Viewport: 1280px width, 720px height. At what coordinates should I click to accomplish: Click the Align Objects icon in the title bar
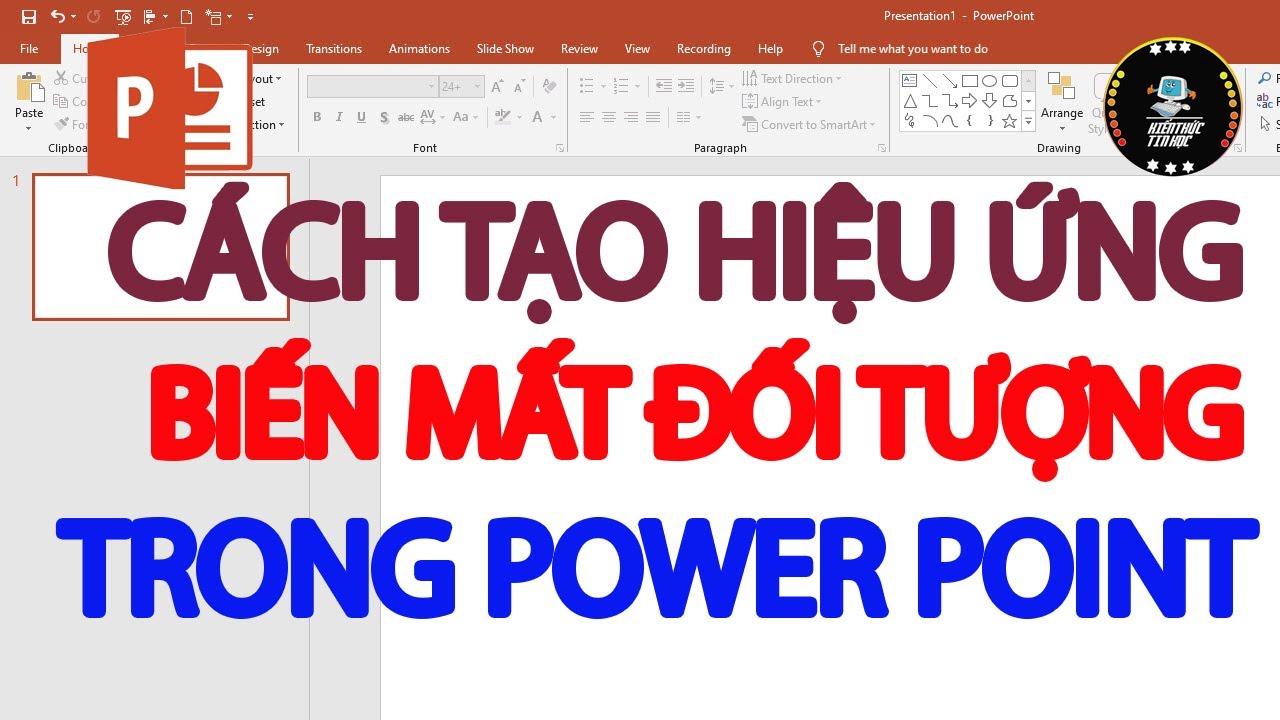click(x=149, y=16)
